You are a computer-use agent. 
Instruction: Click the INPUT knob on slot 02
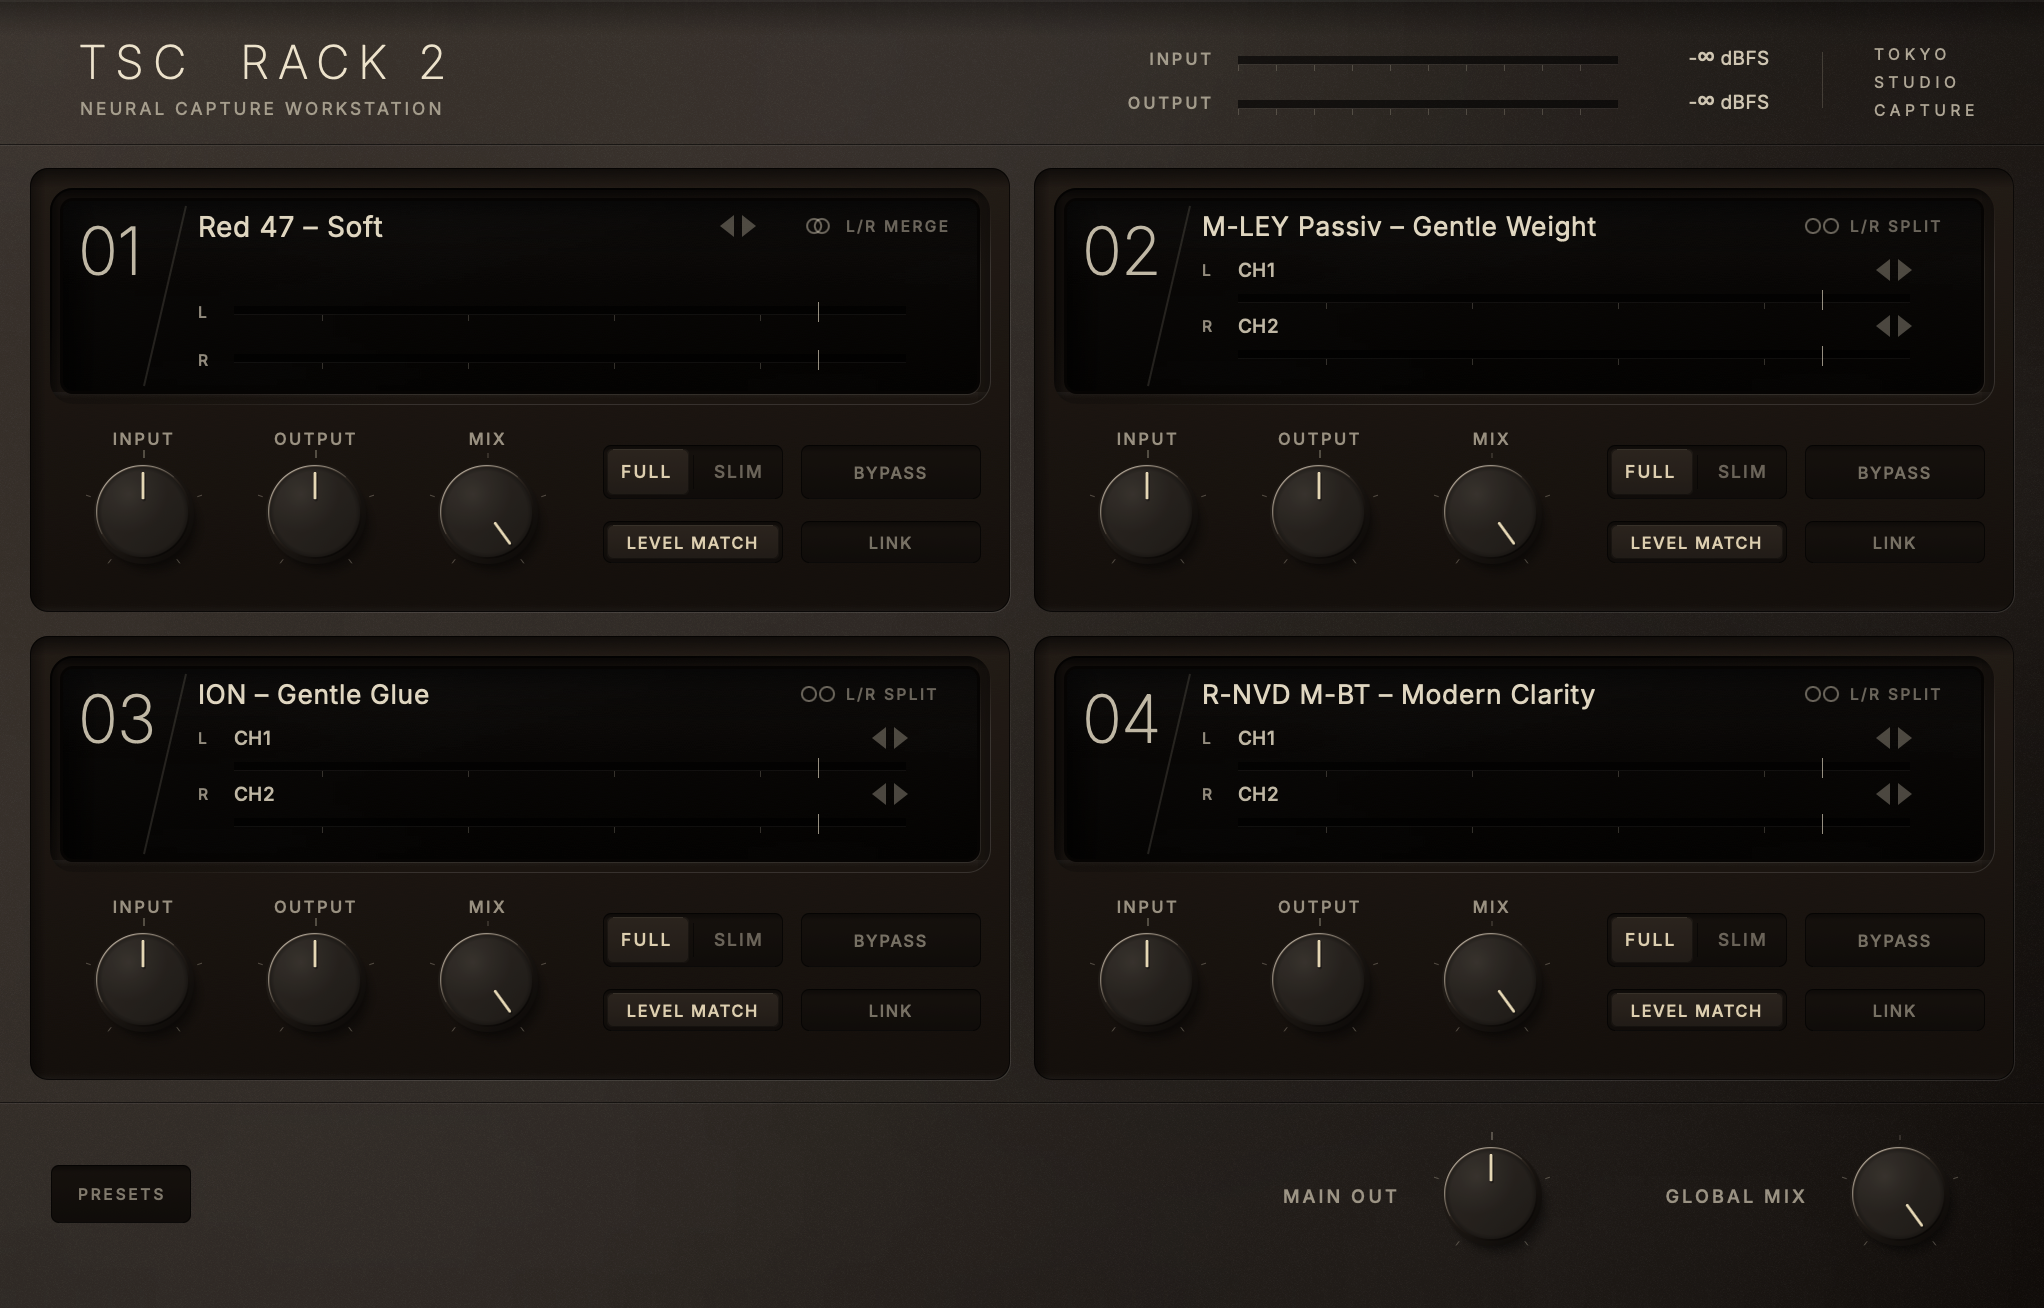[x=1147, y=512]
